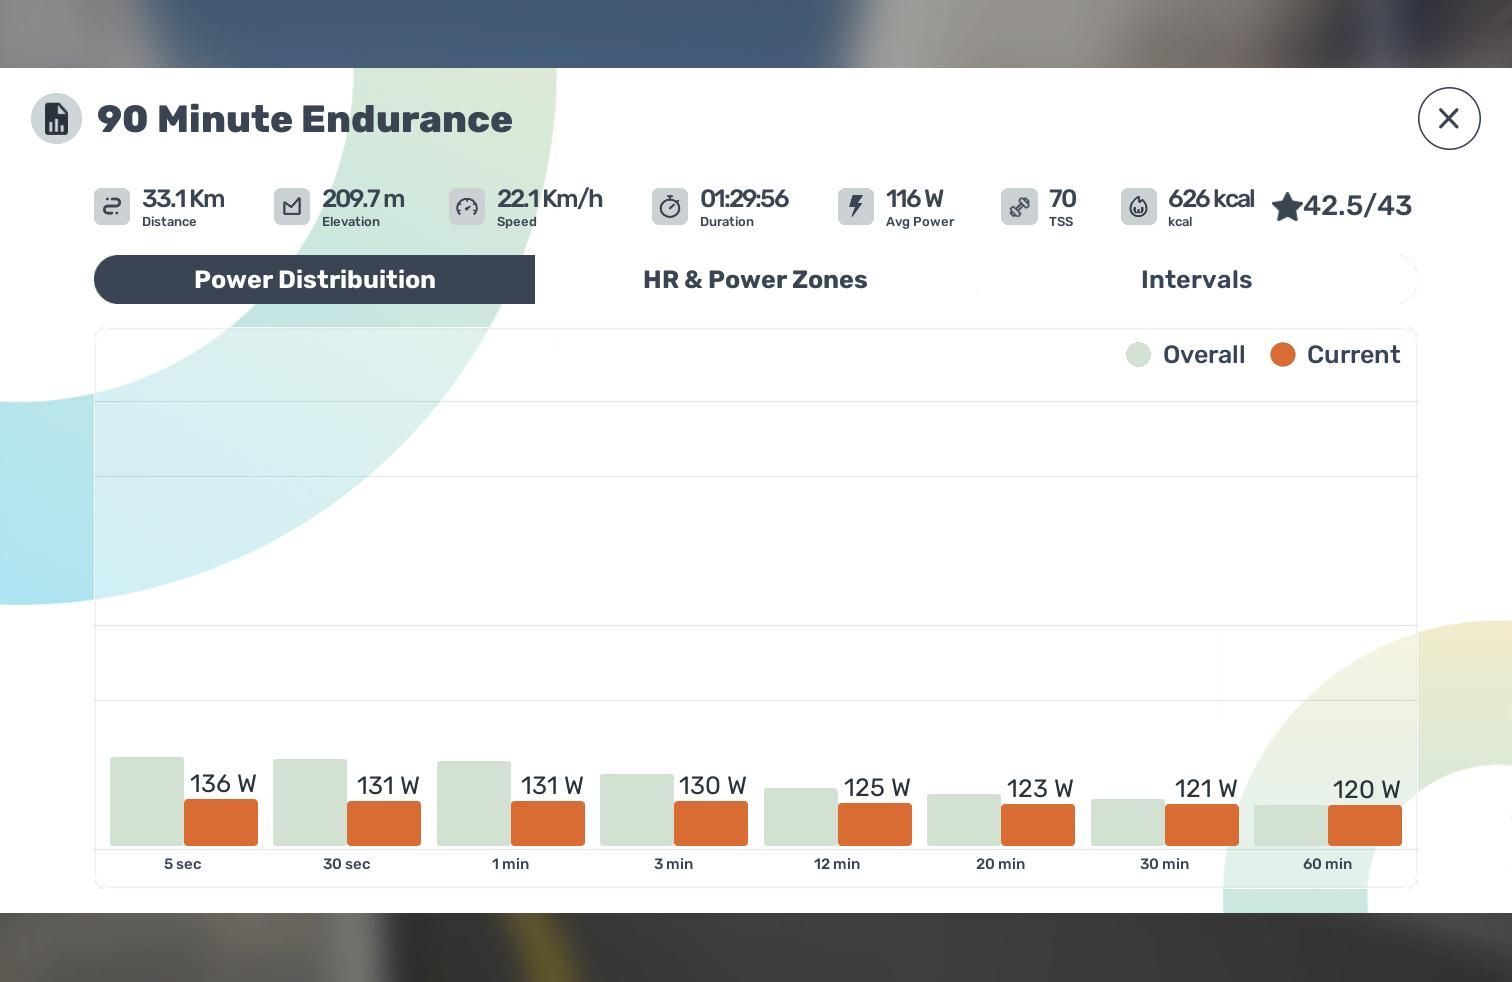
Task: Click the Distance route icon
Action: pyautogui.click(x=112, y=207)
